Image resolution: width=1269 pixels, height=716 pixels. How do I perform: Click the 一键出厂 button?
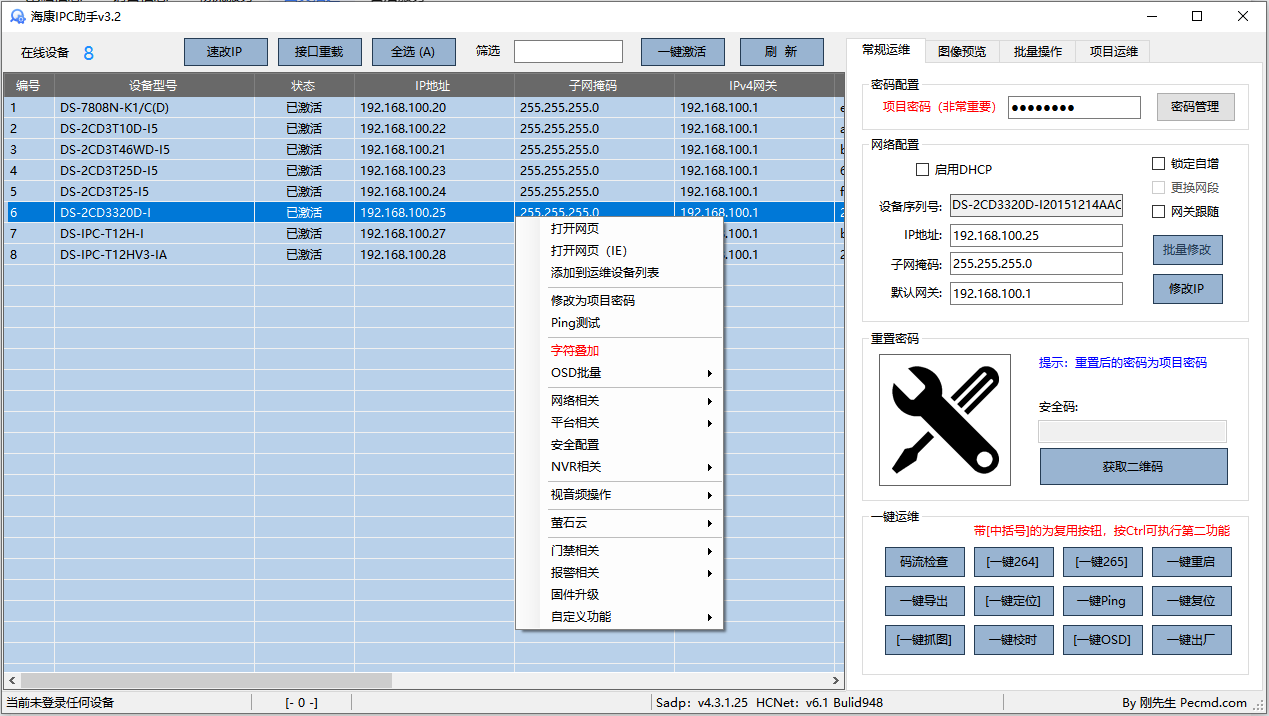1192,640
